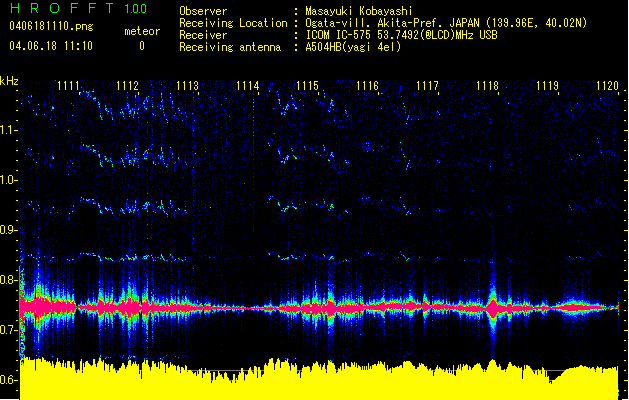Click the 1119 time marker

click(x=548, y=85)
